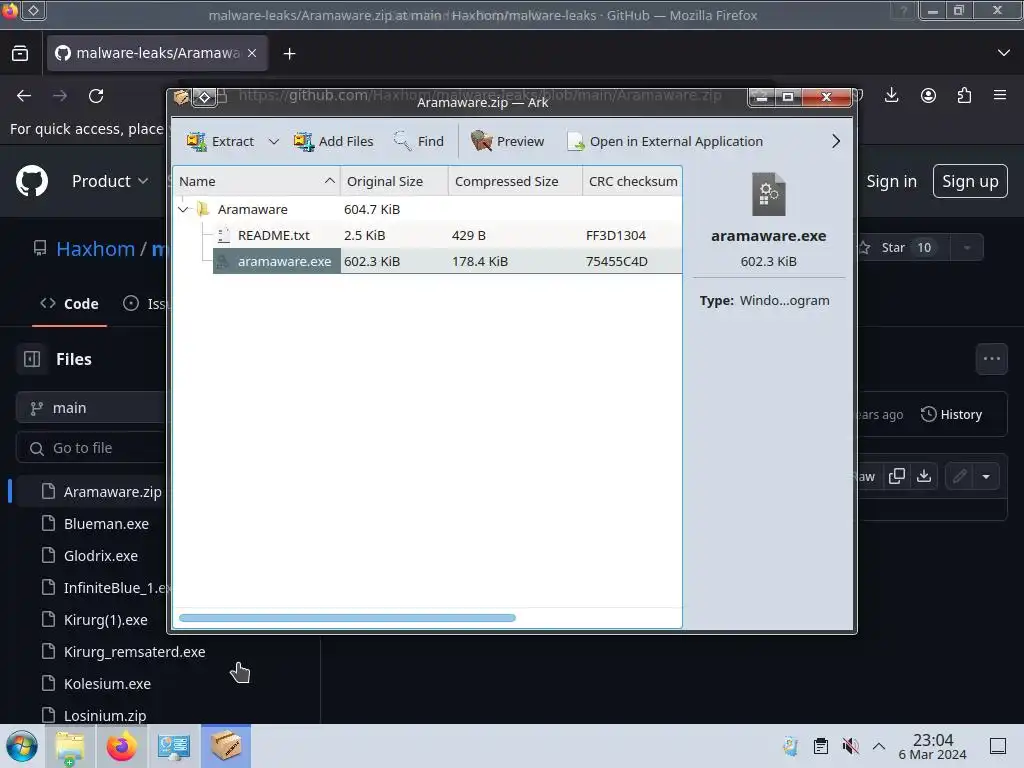Sort by the Name column header
This screenshot has height=768, width=1024.
tap(256, 181)
